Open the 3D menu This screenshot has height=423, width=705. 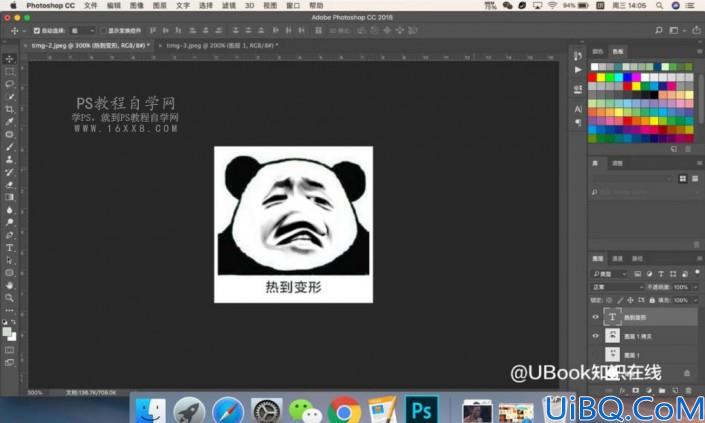tap(250, 5)
